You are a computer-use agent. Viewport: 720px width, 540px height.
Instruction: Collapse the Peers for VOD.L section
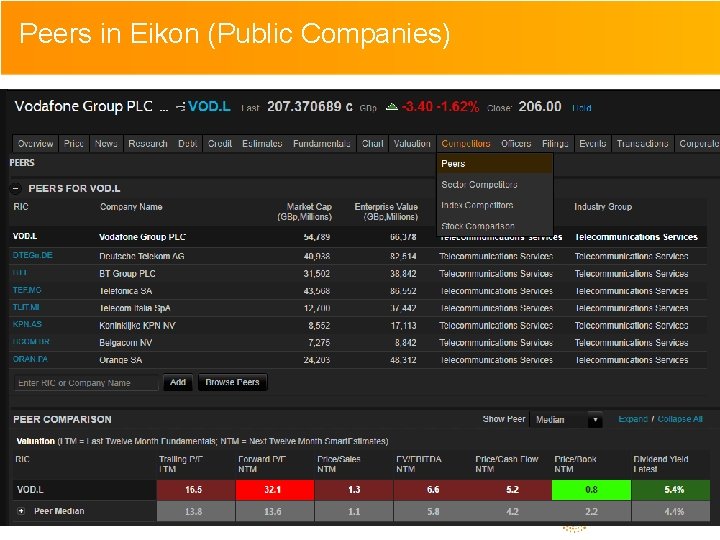[16, 188]
